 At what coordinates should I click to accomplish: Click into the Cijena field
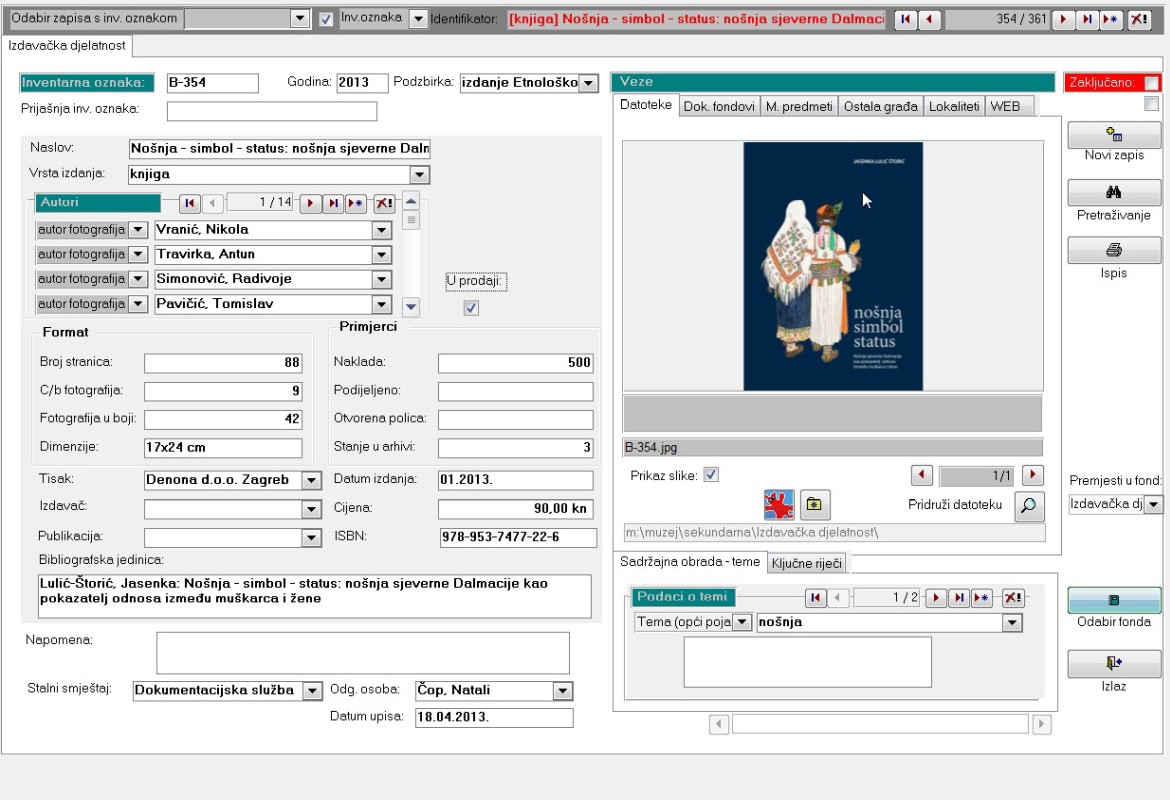pos(516,509)
